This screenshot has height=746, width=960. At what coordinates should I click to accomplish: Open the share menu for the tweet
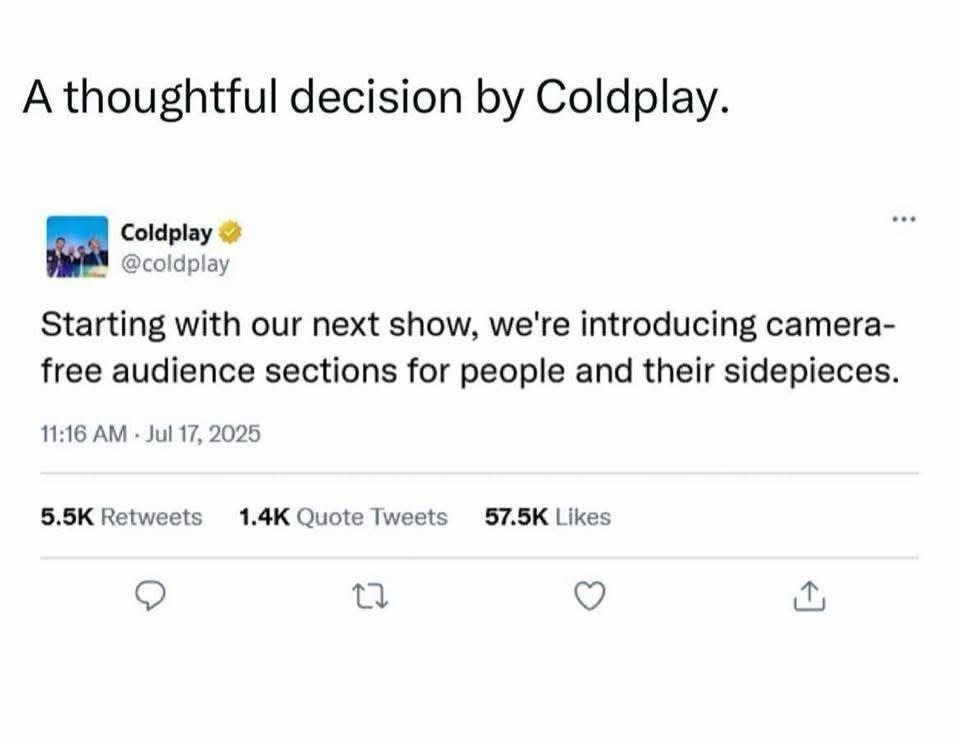(x=808, y=595)
